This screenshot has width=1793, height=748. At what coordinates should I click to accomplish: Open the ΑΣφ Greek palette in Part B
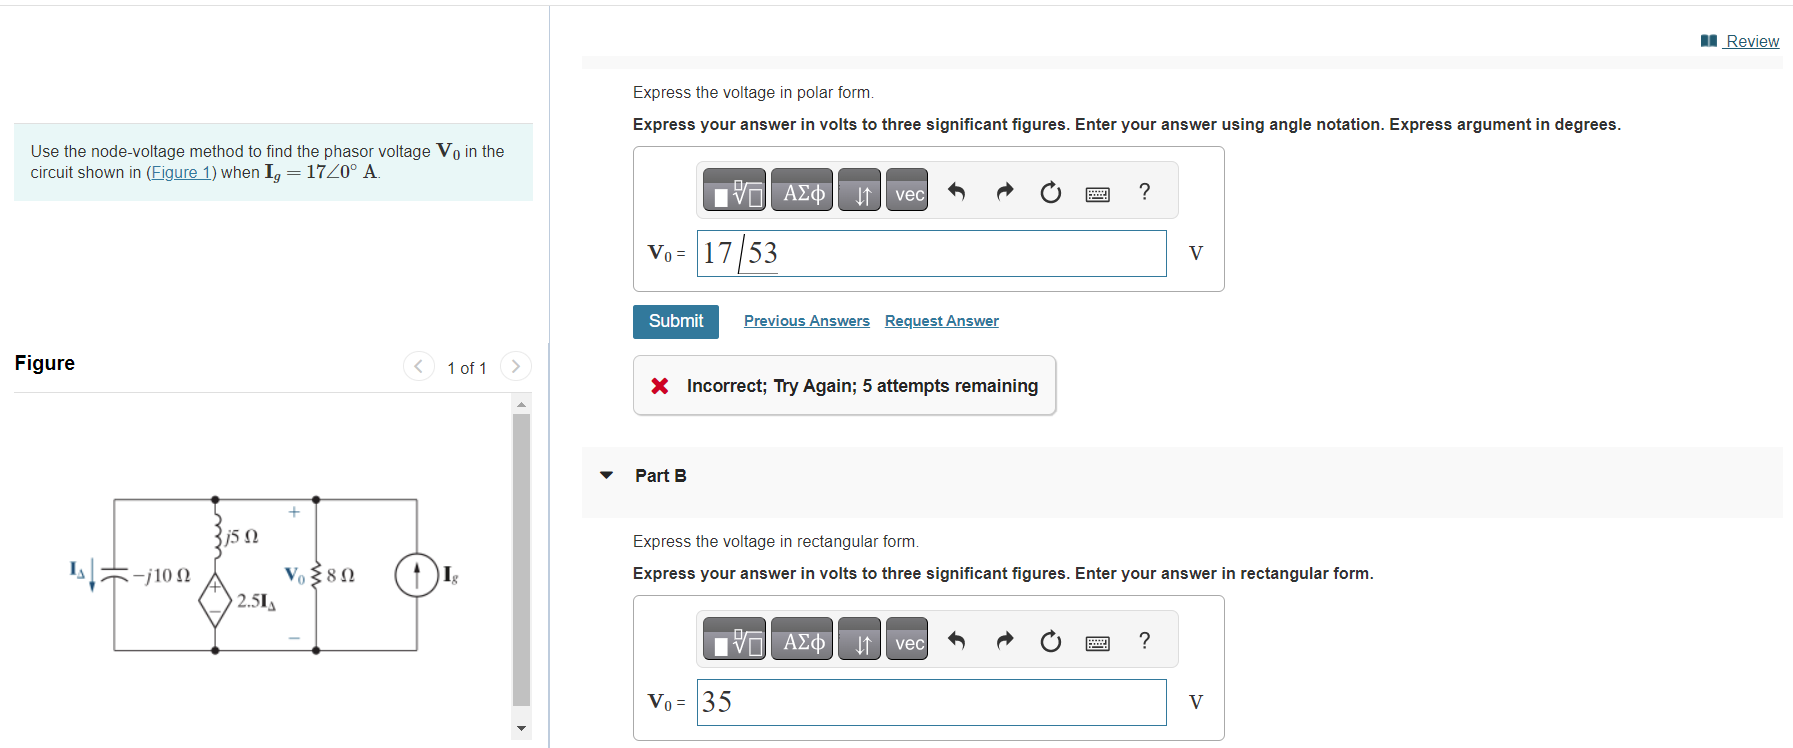801,639
